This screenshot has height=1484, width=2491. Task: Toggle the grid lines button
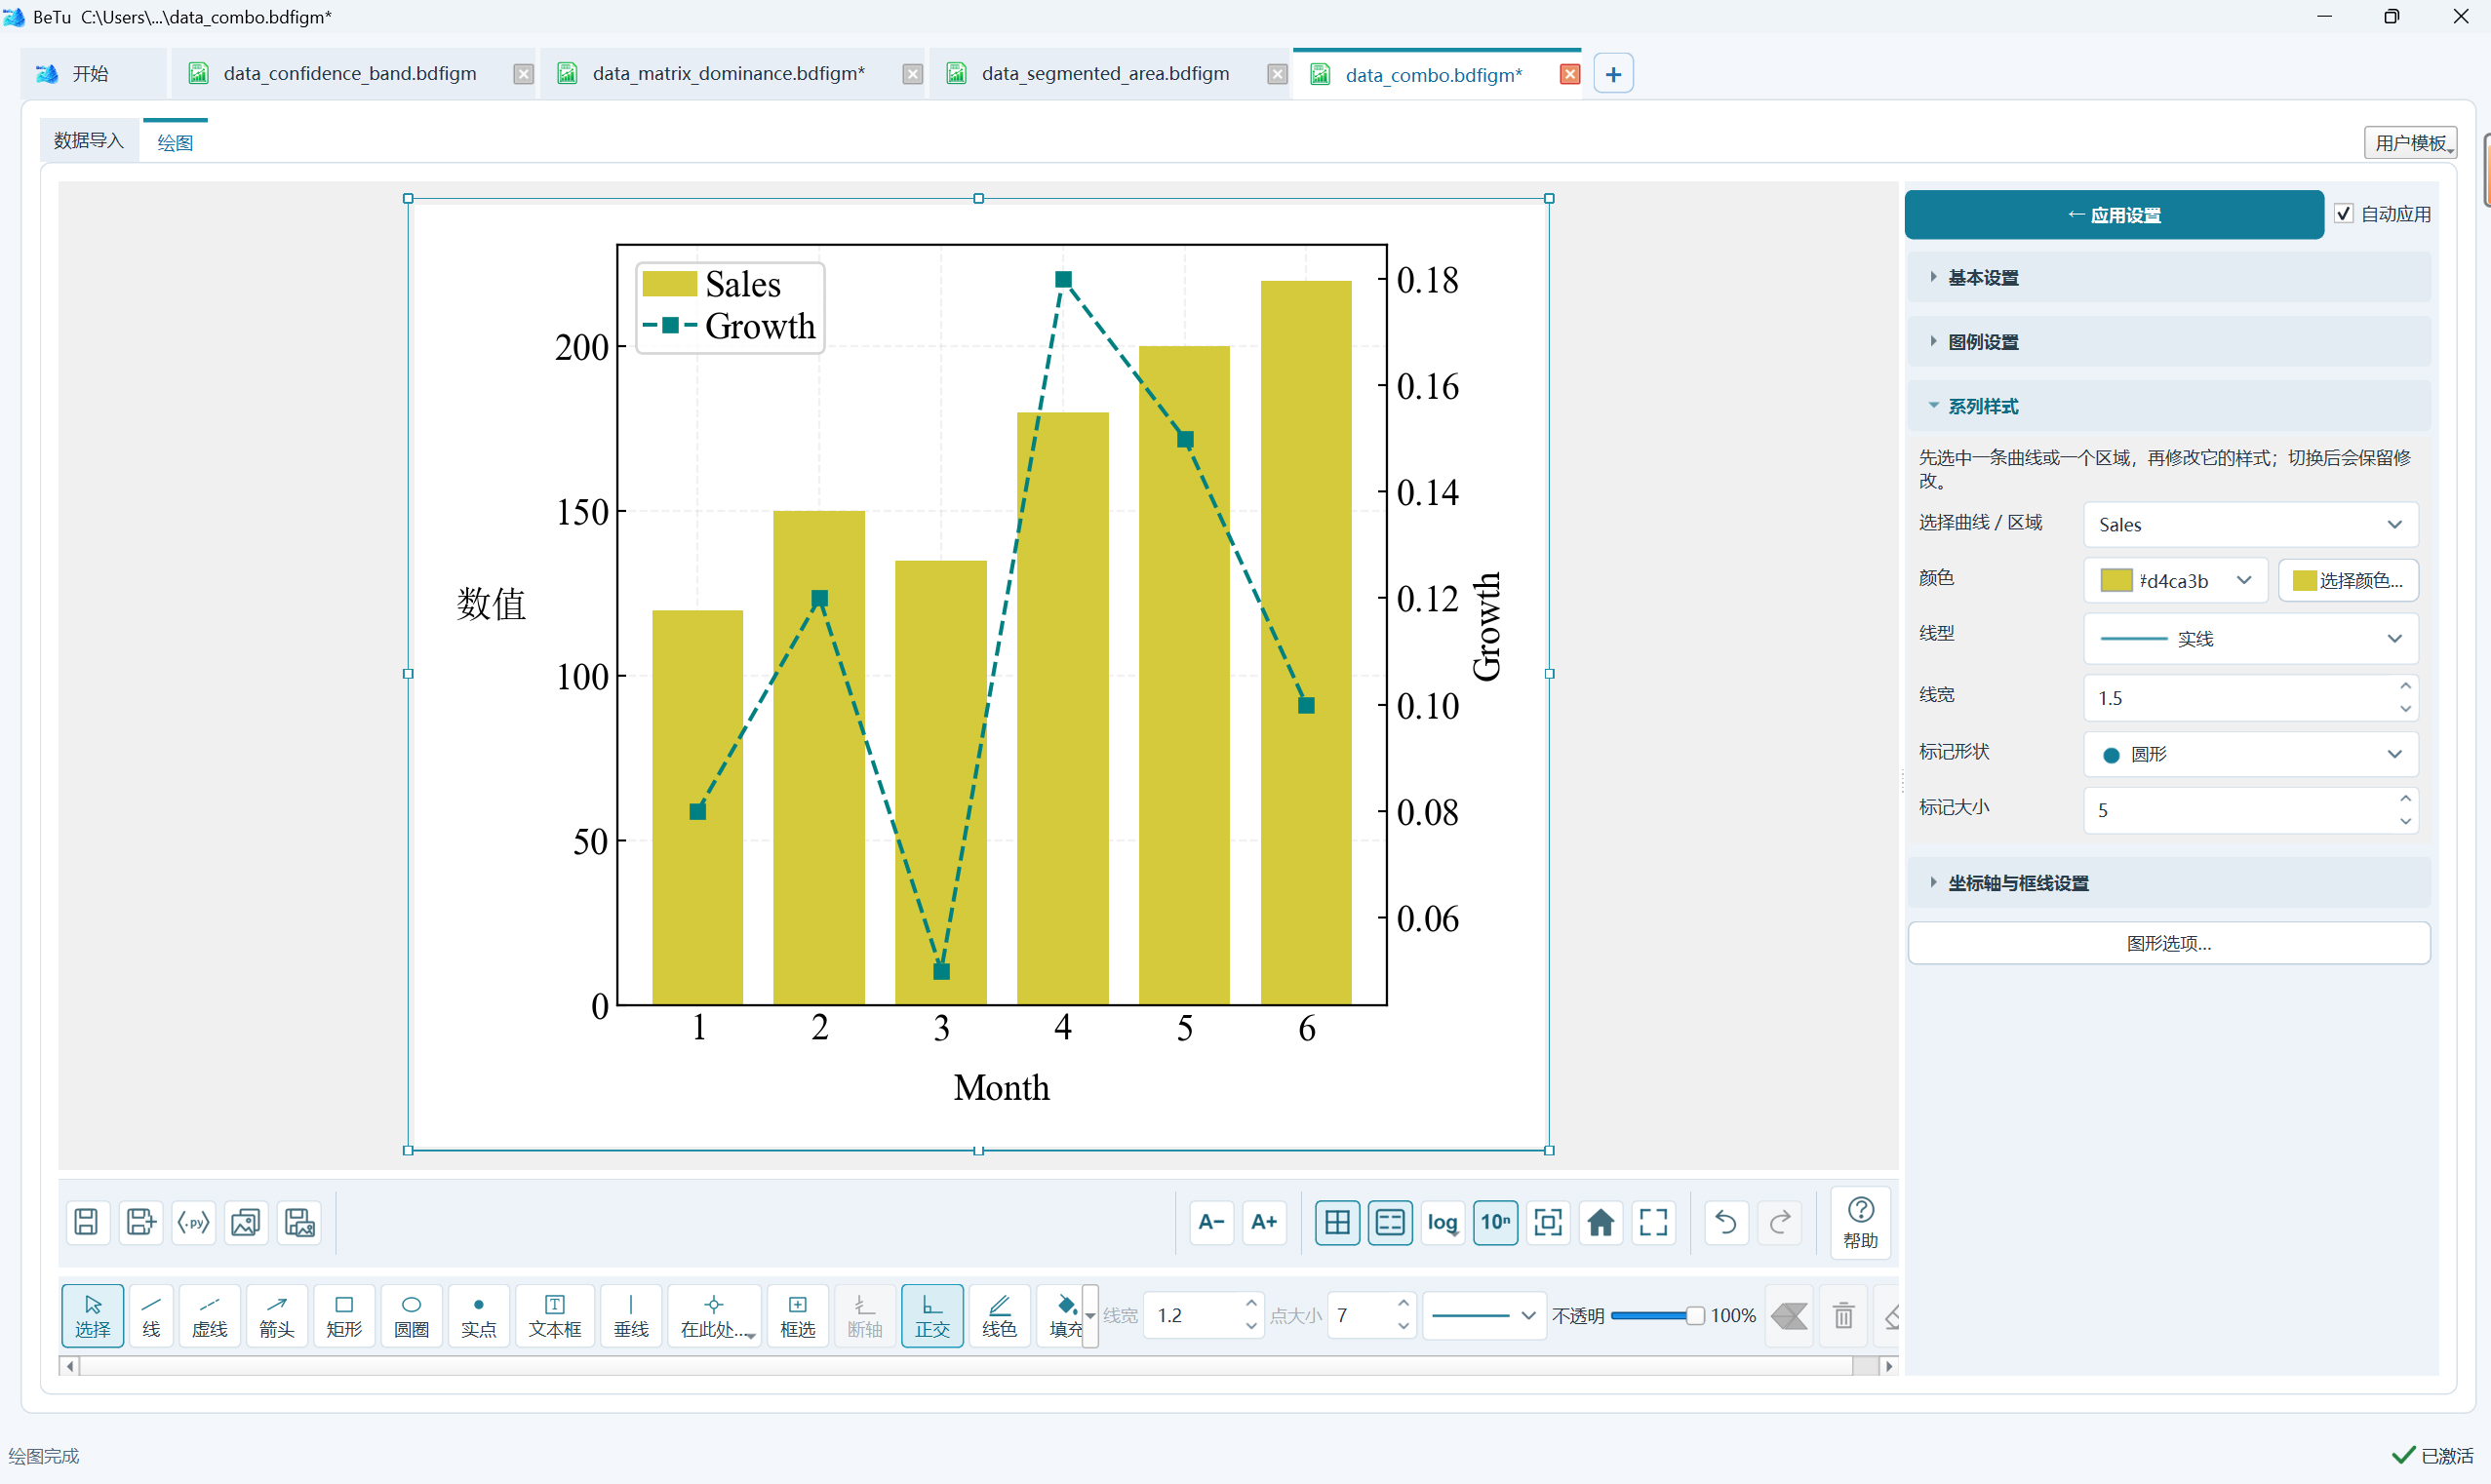click(1337, 1222)
